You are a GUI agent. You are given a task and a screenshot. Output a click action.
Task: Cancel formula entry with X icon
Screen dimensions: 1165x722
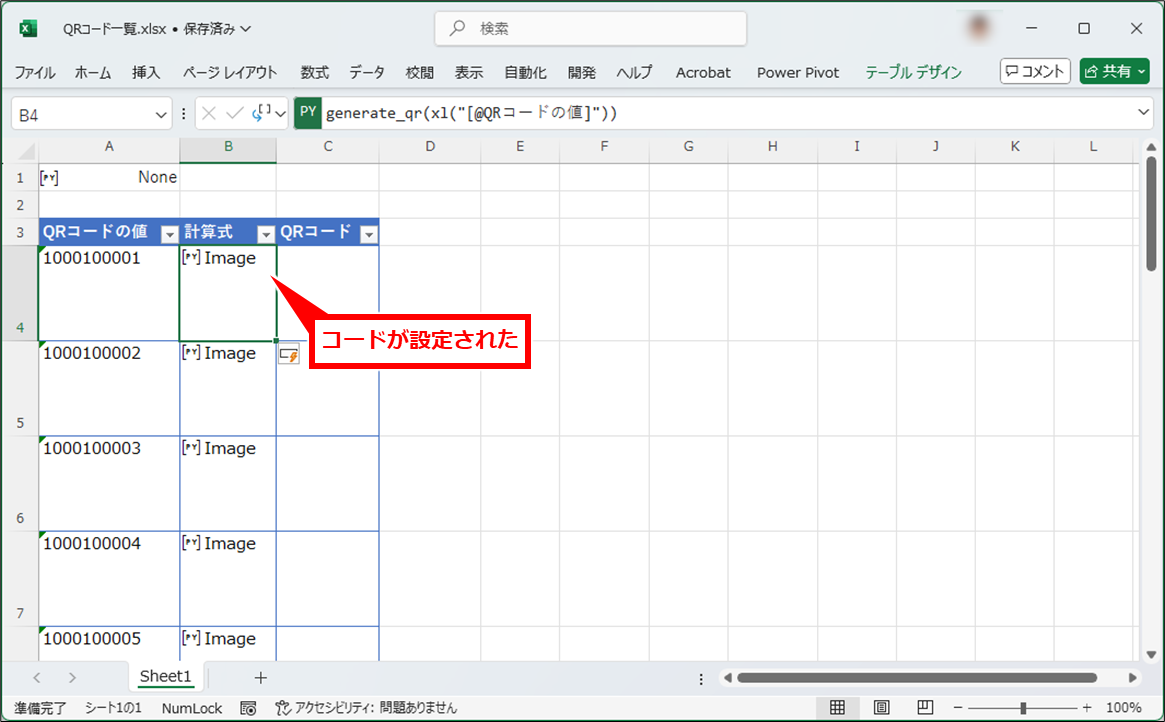coord(209,114)
